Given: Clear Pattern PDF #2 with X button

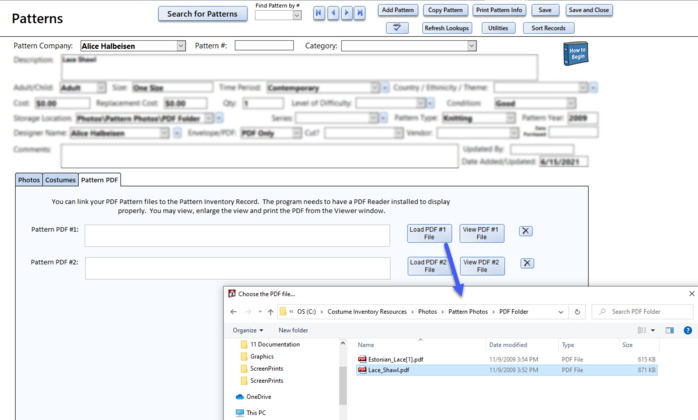Looking at the screenshot, I should click(525, 263).
